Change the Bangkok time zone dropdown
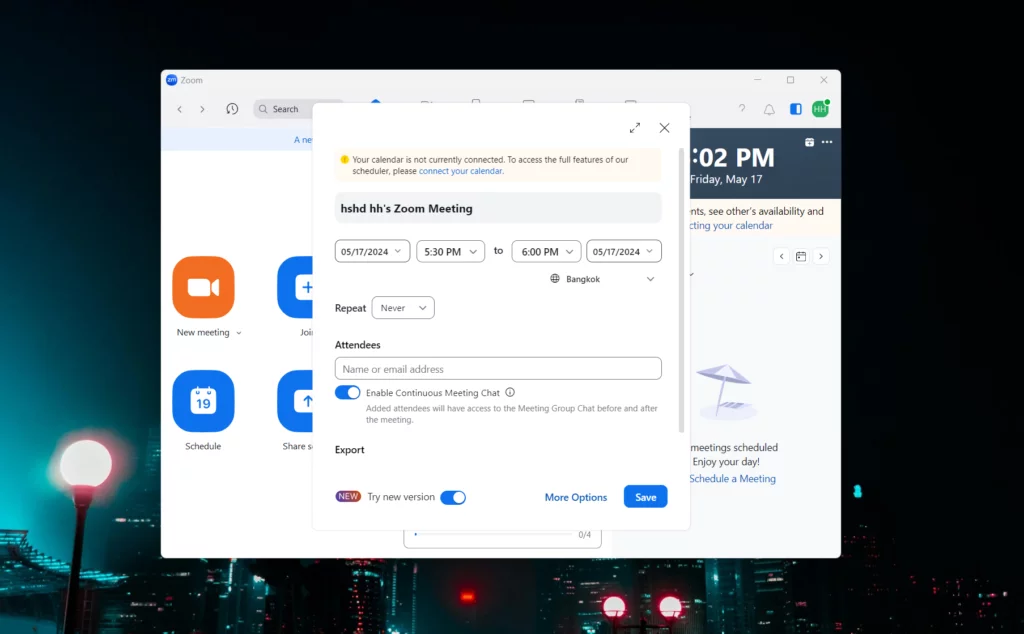 pos(603,279)
